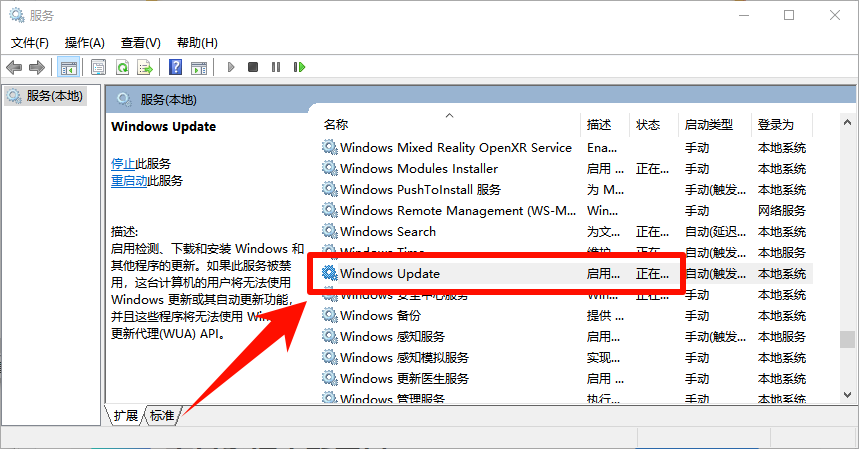859x449 pixels.
Task: Click gear icon beside Windows Modules Installer
Action: 329,168
